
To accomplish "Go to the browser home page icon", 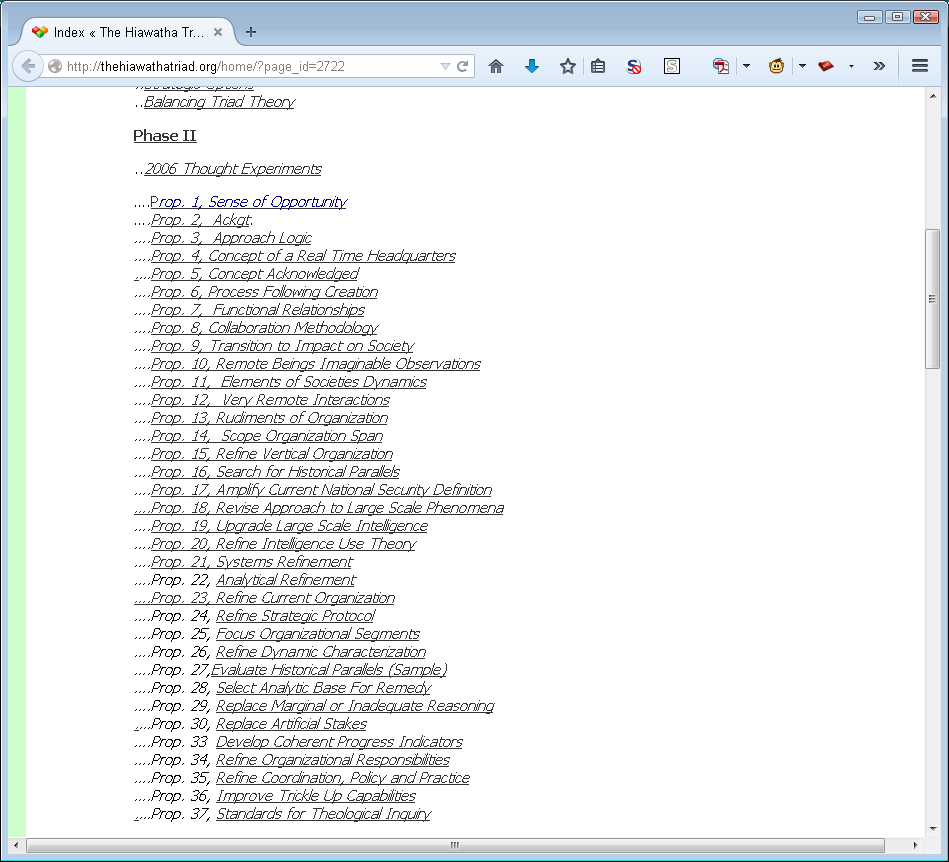I will tap(496, 66).
